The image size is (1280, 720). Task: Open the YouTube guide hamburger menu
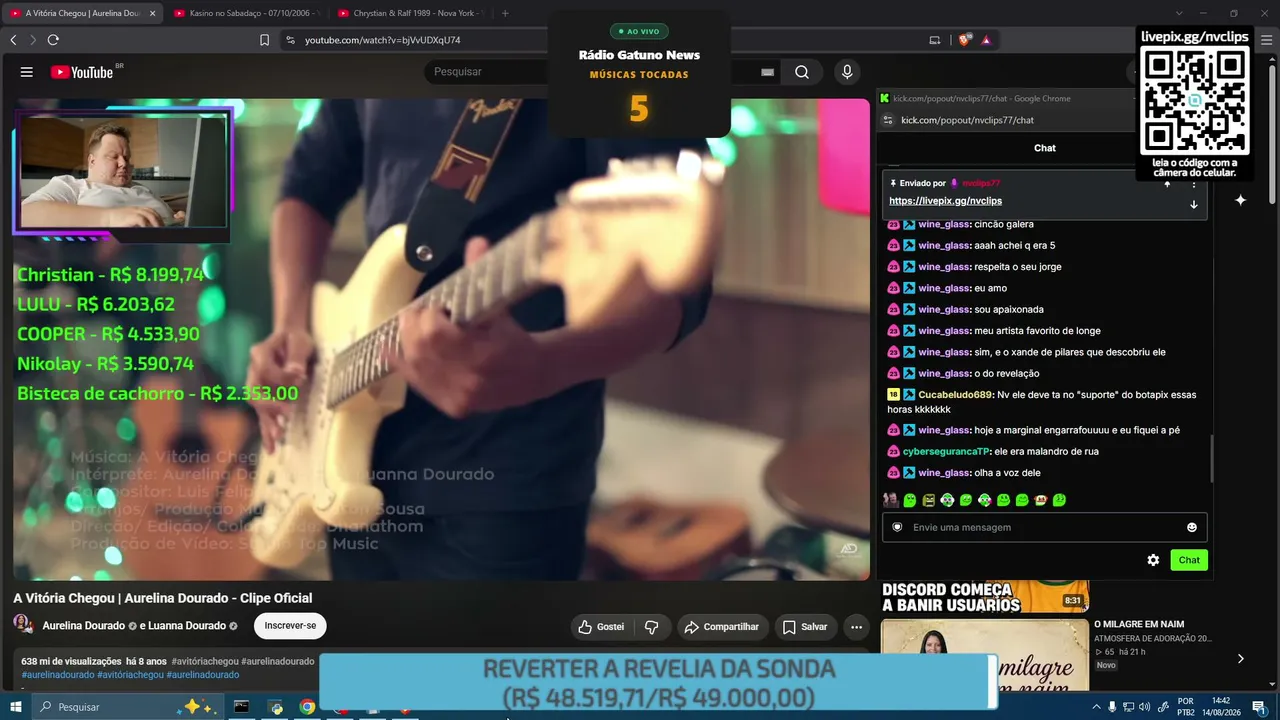27,72
